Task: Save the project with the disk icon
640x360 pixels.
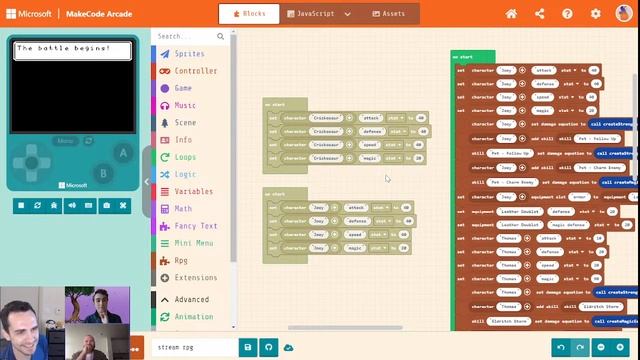Action: (248, 347)
